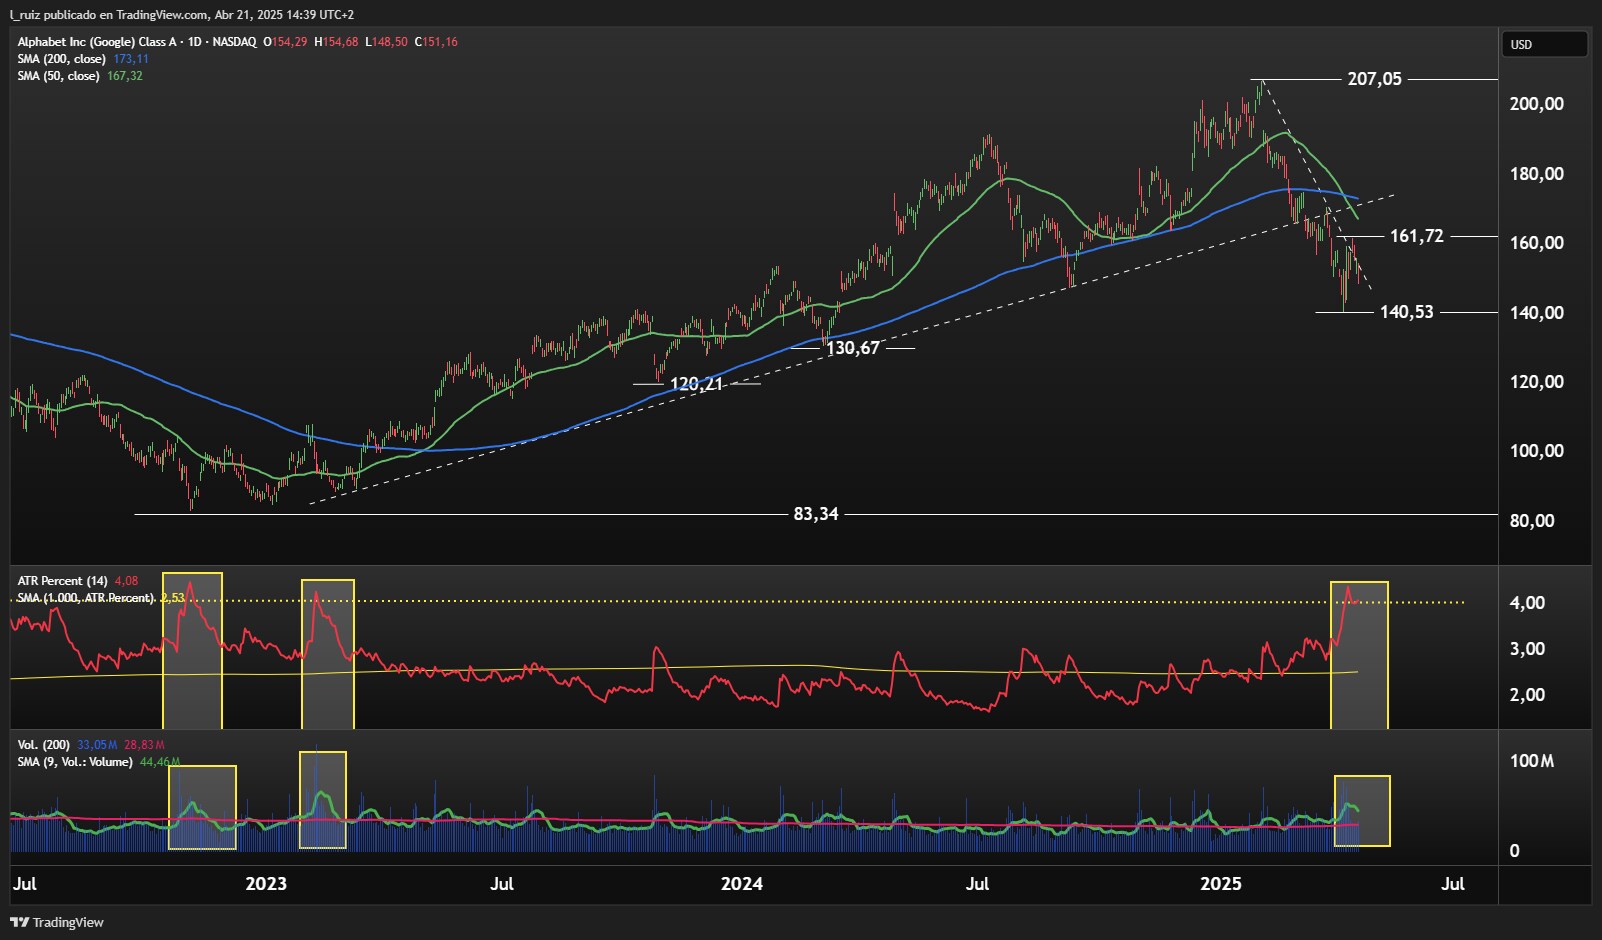Image resolution: width=1602 pixels, height=940 pixels.
Task: Click the 2,00 ATR axis value
Action: pyautogui.click(x=1527, y=695)
